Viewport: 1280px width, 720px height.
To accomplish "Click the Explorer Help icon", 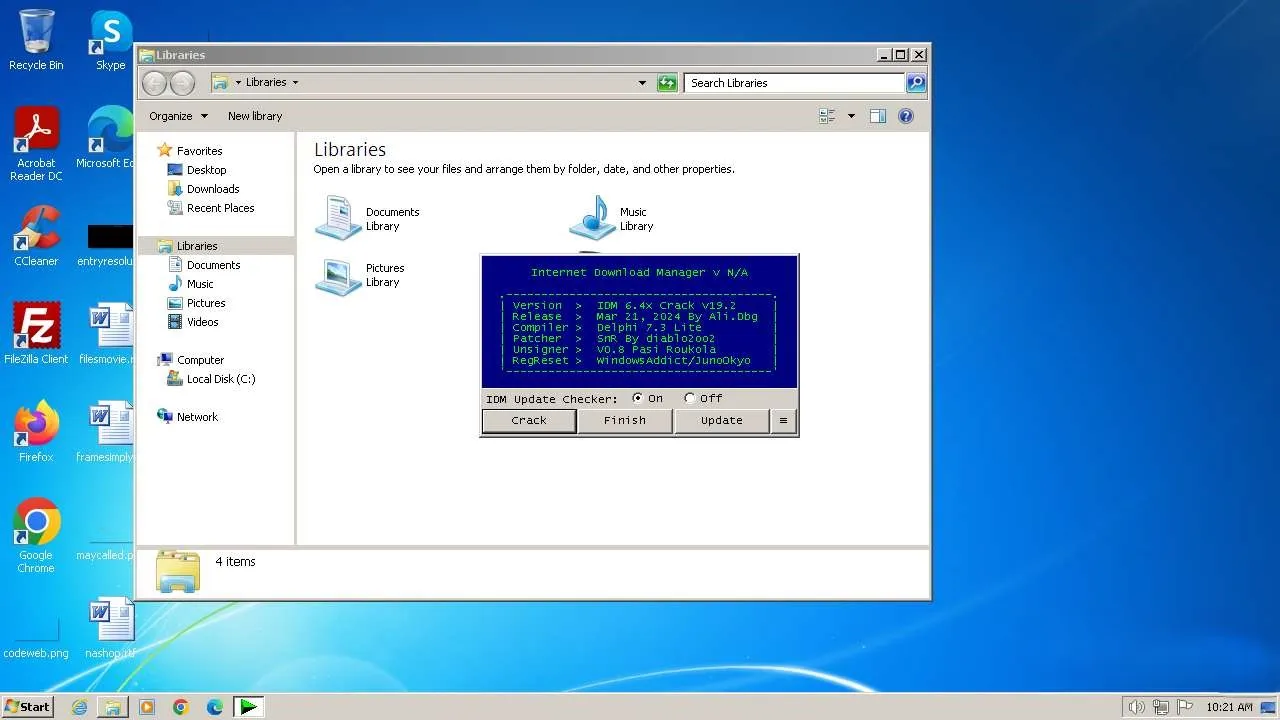I will pos(906,116).
